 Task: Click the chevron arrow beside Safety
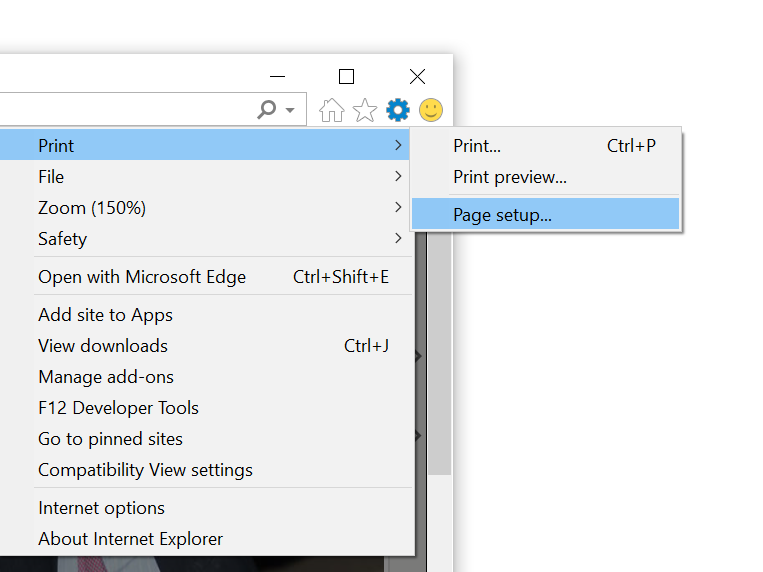pyautogui.click(x=399, y=239)
